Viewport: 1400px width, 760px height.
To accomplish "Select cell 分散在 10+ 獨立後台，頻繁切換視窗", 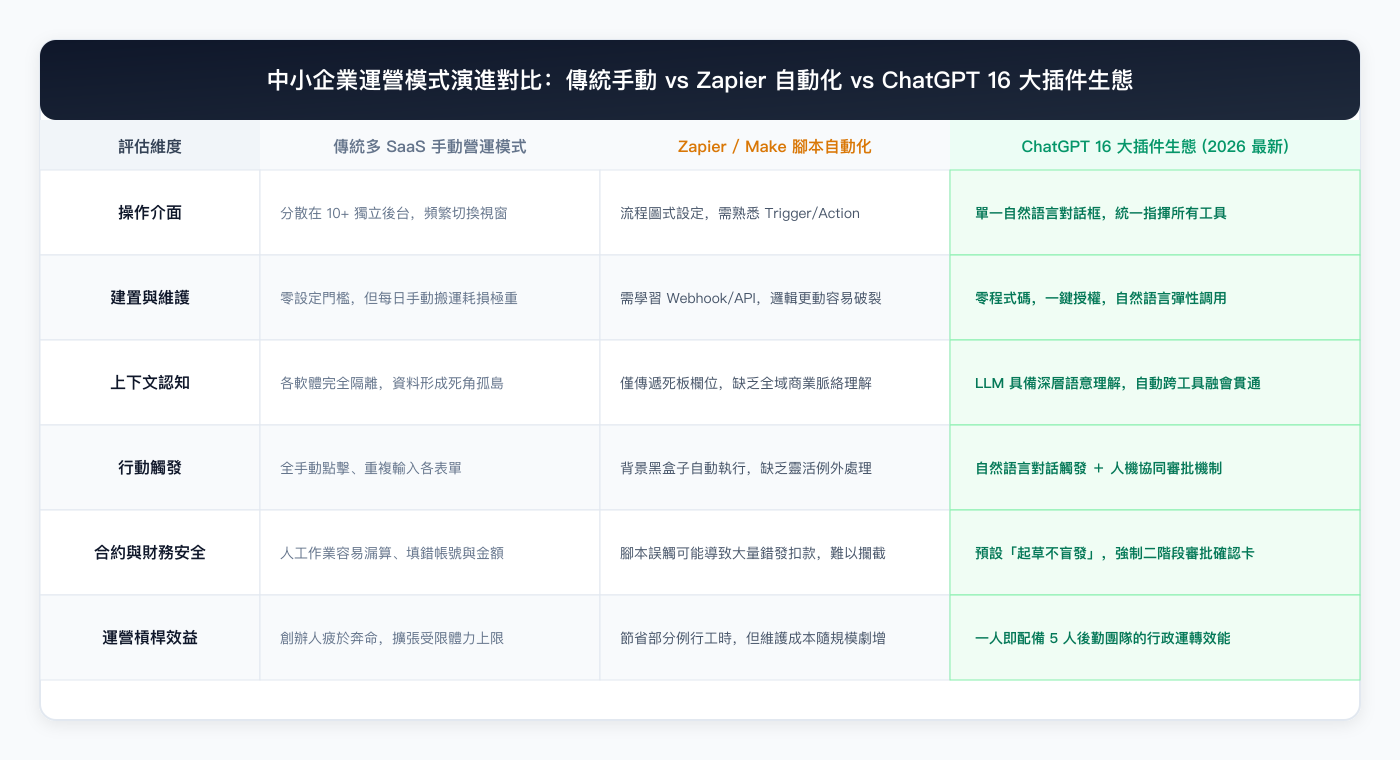I will coord(430,213).
